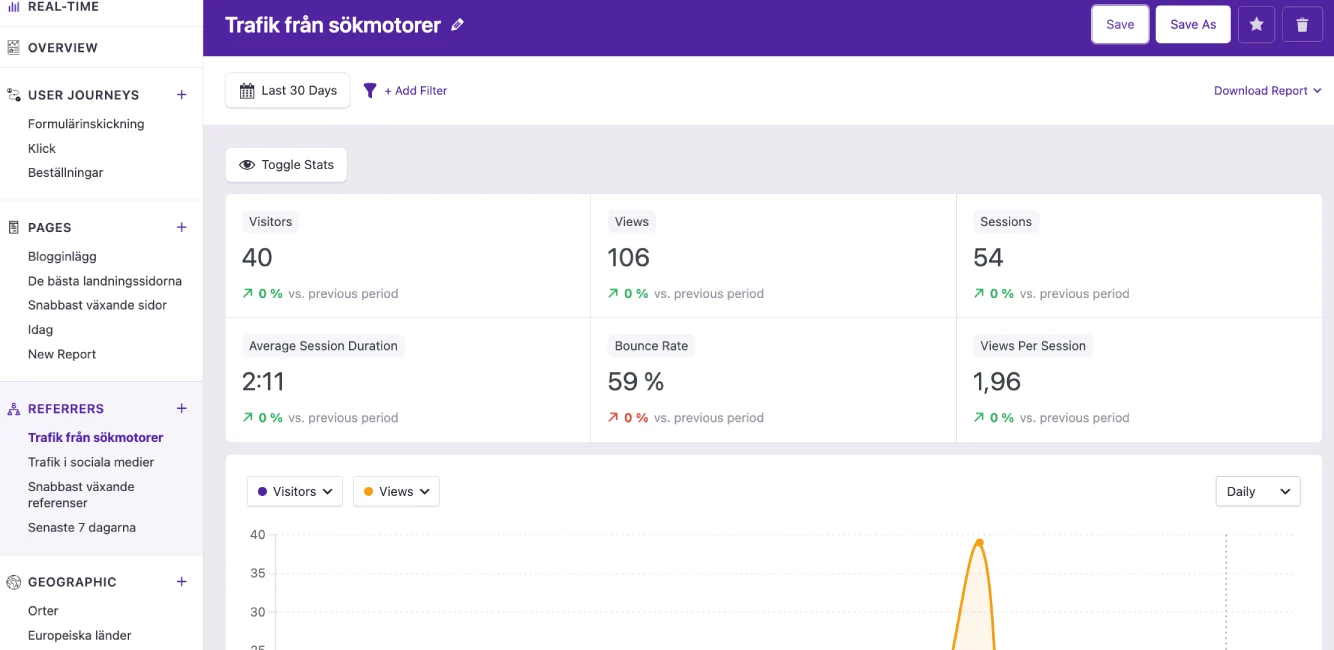Add a new User Journeys report
This screenshot has width=1334, height=650.
[182, 95]
